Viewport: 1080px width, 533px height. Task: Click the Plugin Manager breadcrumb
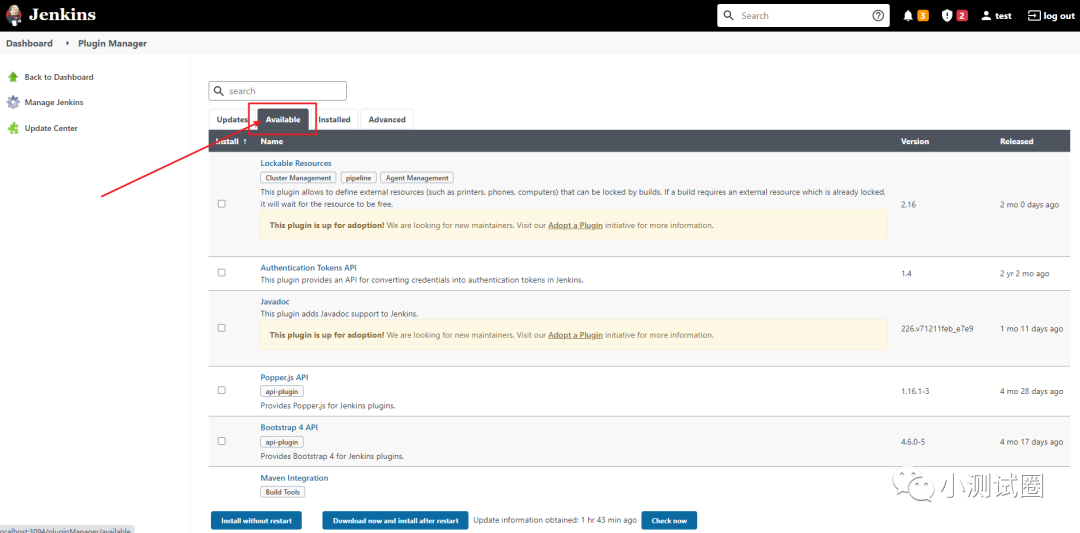pyautogui.click(x=112, y=43)
